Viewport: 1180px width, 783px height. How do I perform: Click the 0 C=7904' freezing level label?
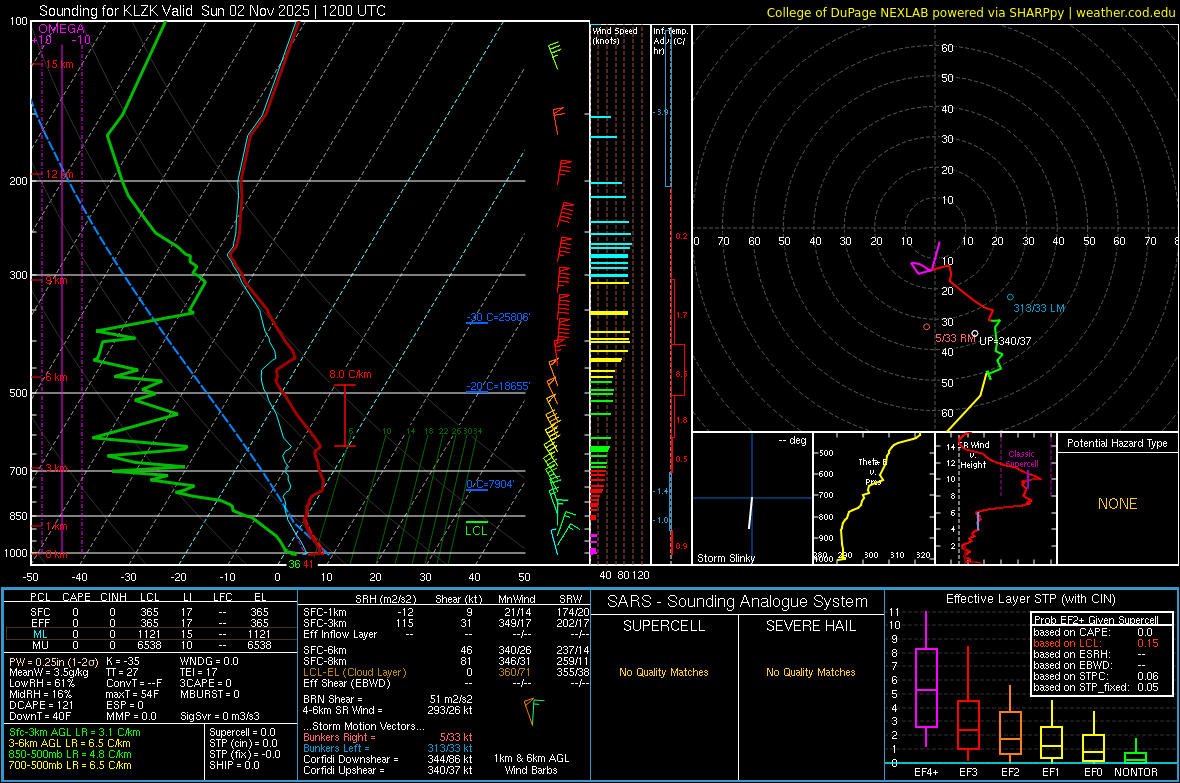coord(490,484)
